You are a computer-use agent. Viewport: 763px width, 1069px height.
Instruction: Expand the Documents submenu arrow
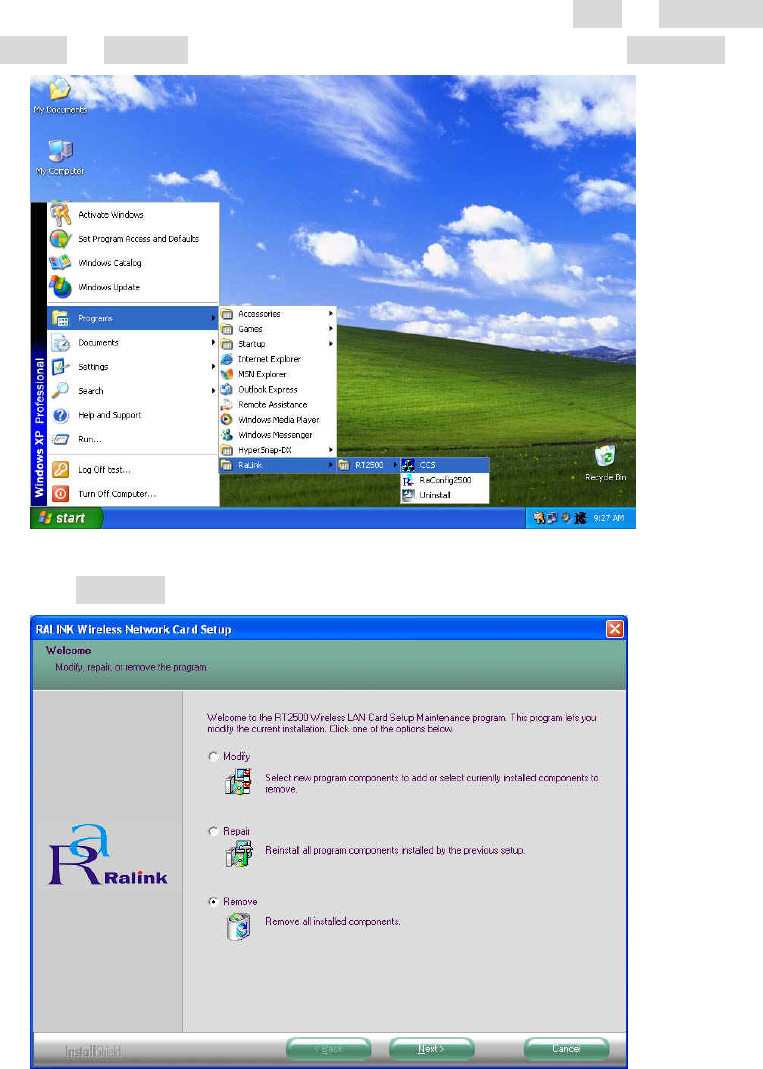pos(213,342)
